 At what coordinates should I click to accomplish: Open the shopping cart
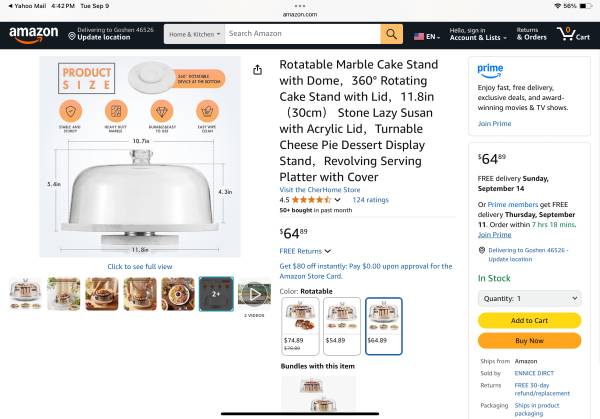point(572,34)
